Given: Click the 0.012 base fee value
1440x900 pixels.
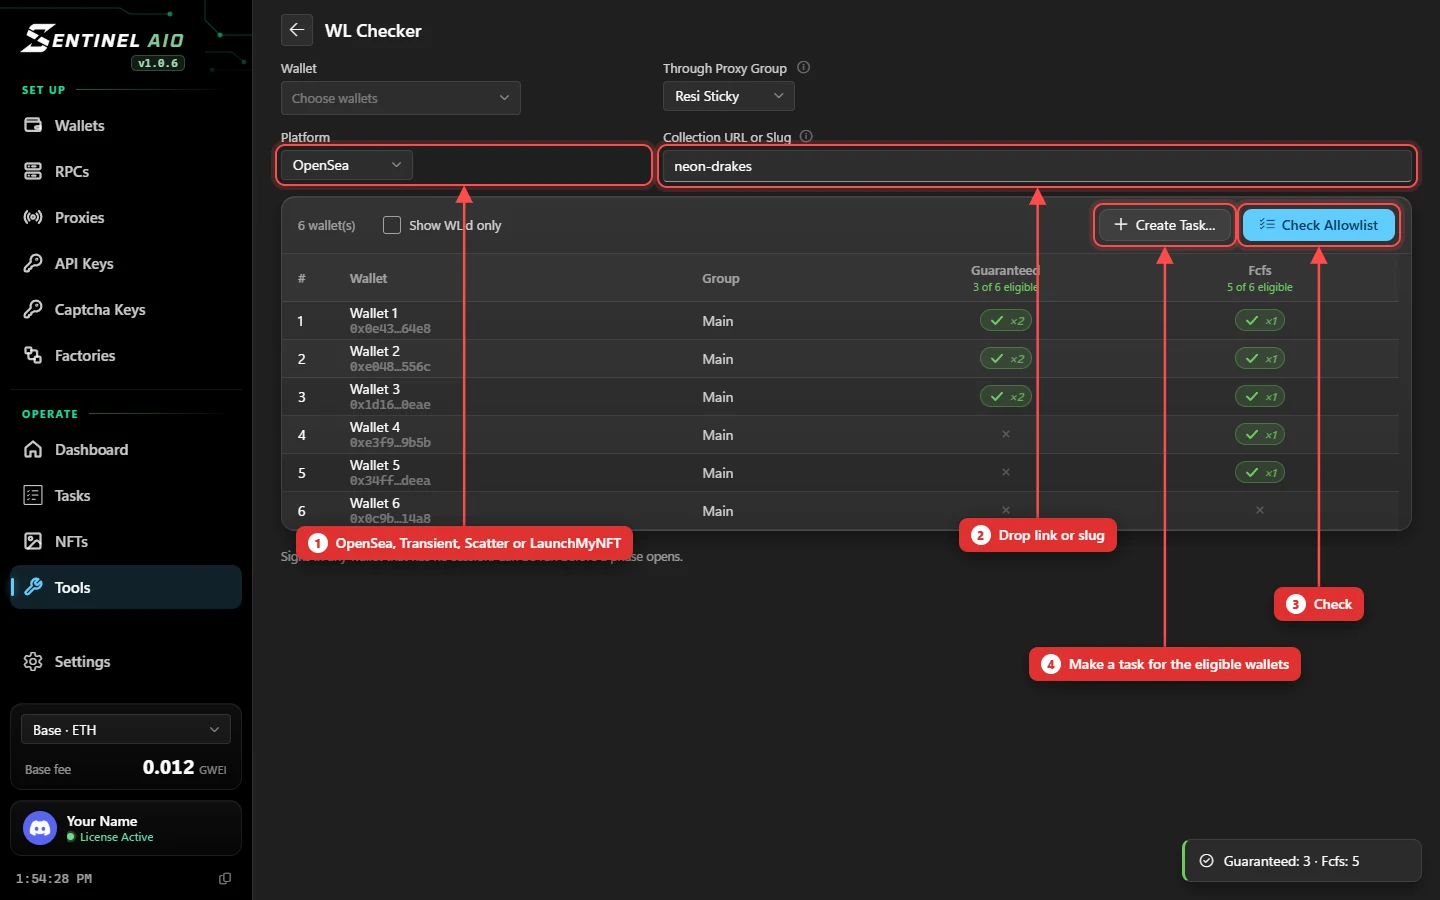Looking at the screenshot, I should pyautogui.click(x=168, y=767).
